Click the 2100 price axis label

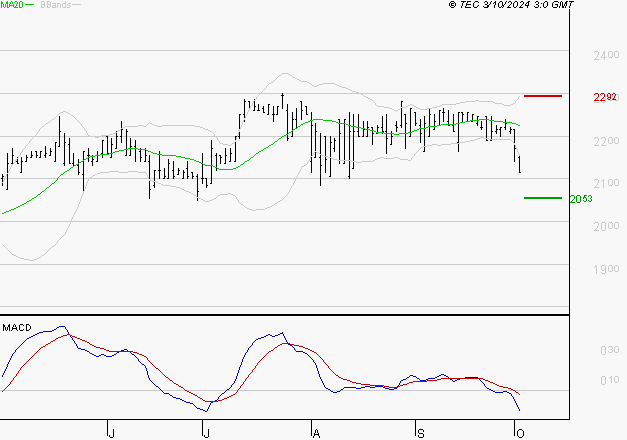[606, 184]
